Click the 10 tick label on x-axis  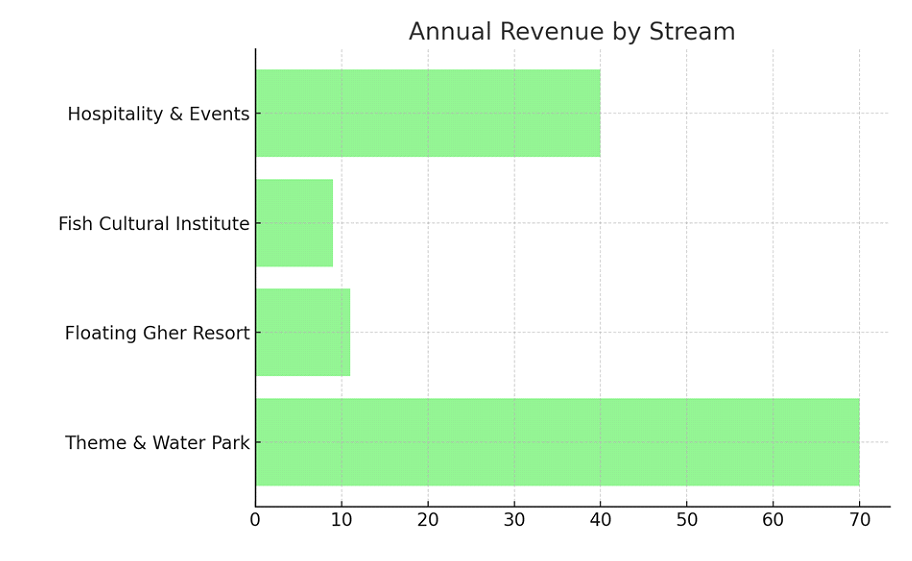[341, 520]
